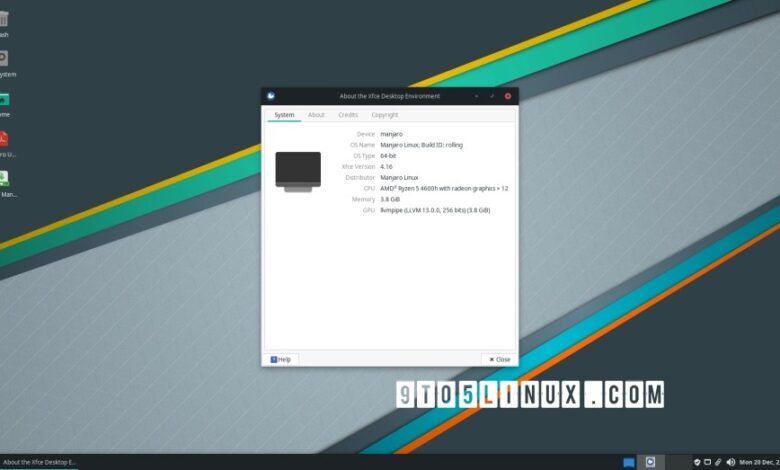Click the OS Type value '64-bit'
Screen dimensions: 780x470
388,156
